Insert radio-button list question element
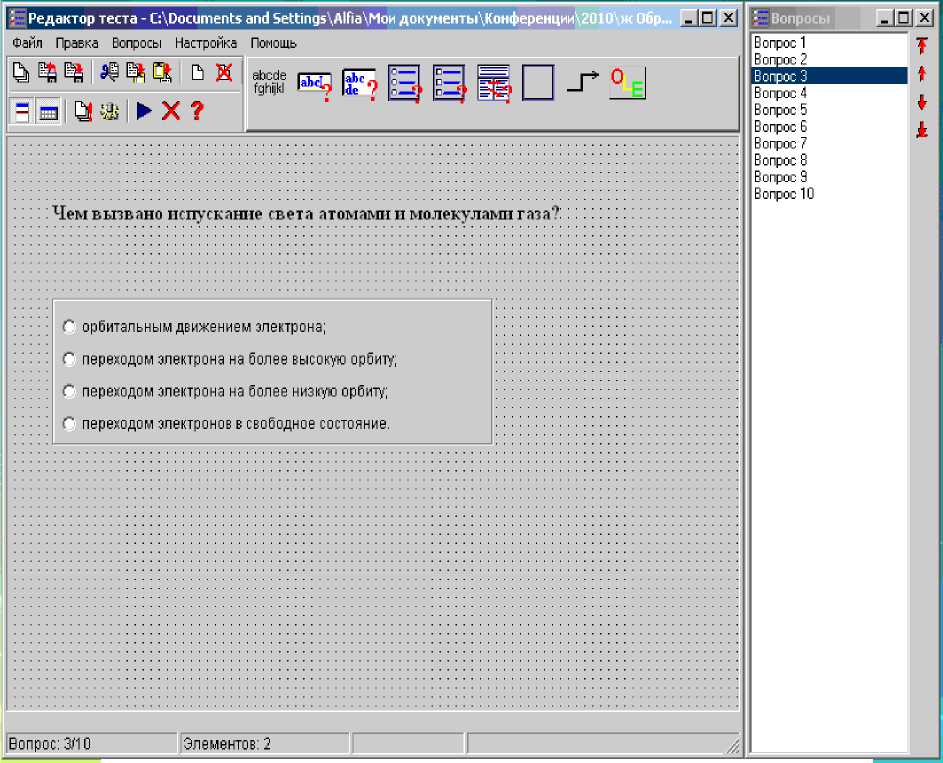 point(404,83)
